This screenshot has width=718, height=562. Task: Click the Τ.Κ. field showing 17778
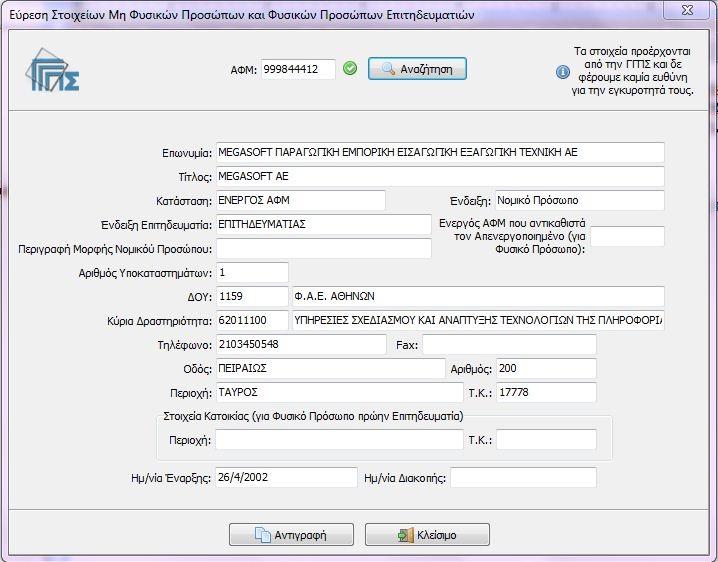(546, 393)
